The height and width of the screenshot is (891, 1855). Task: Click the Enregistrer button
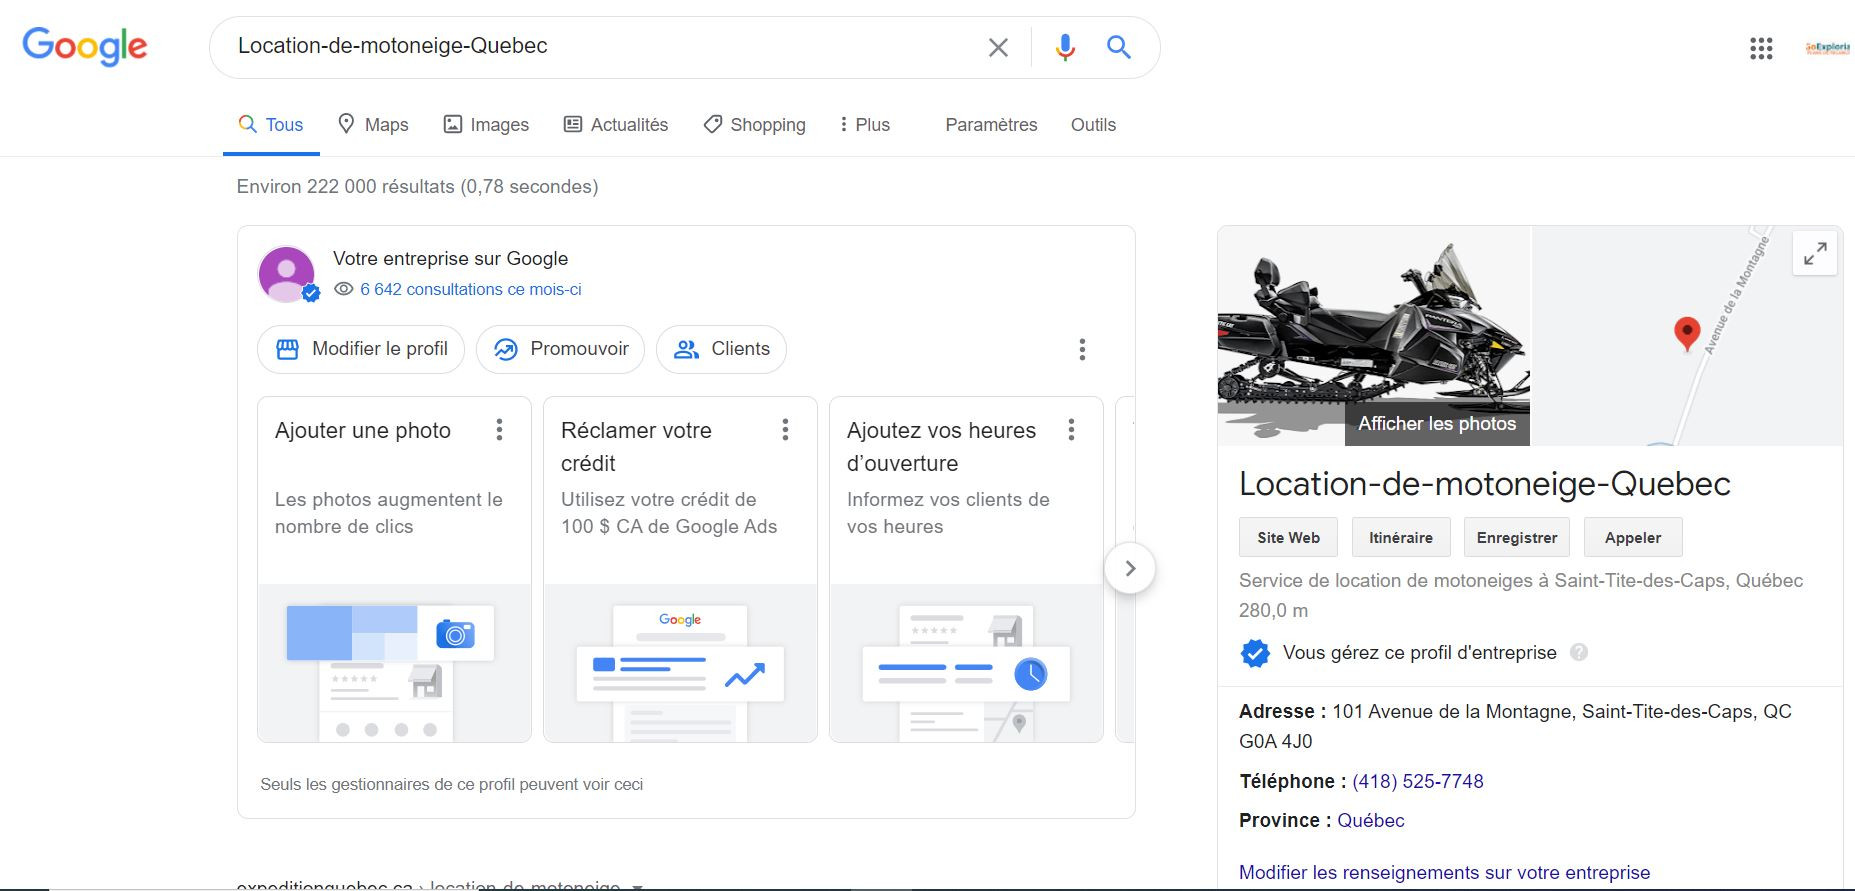click(1517, 537)
